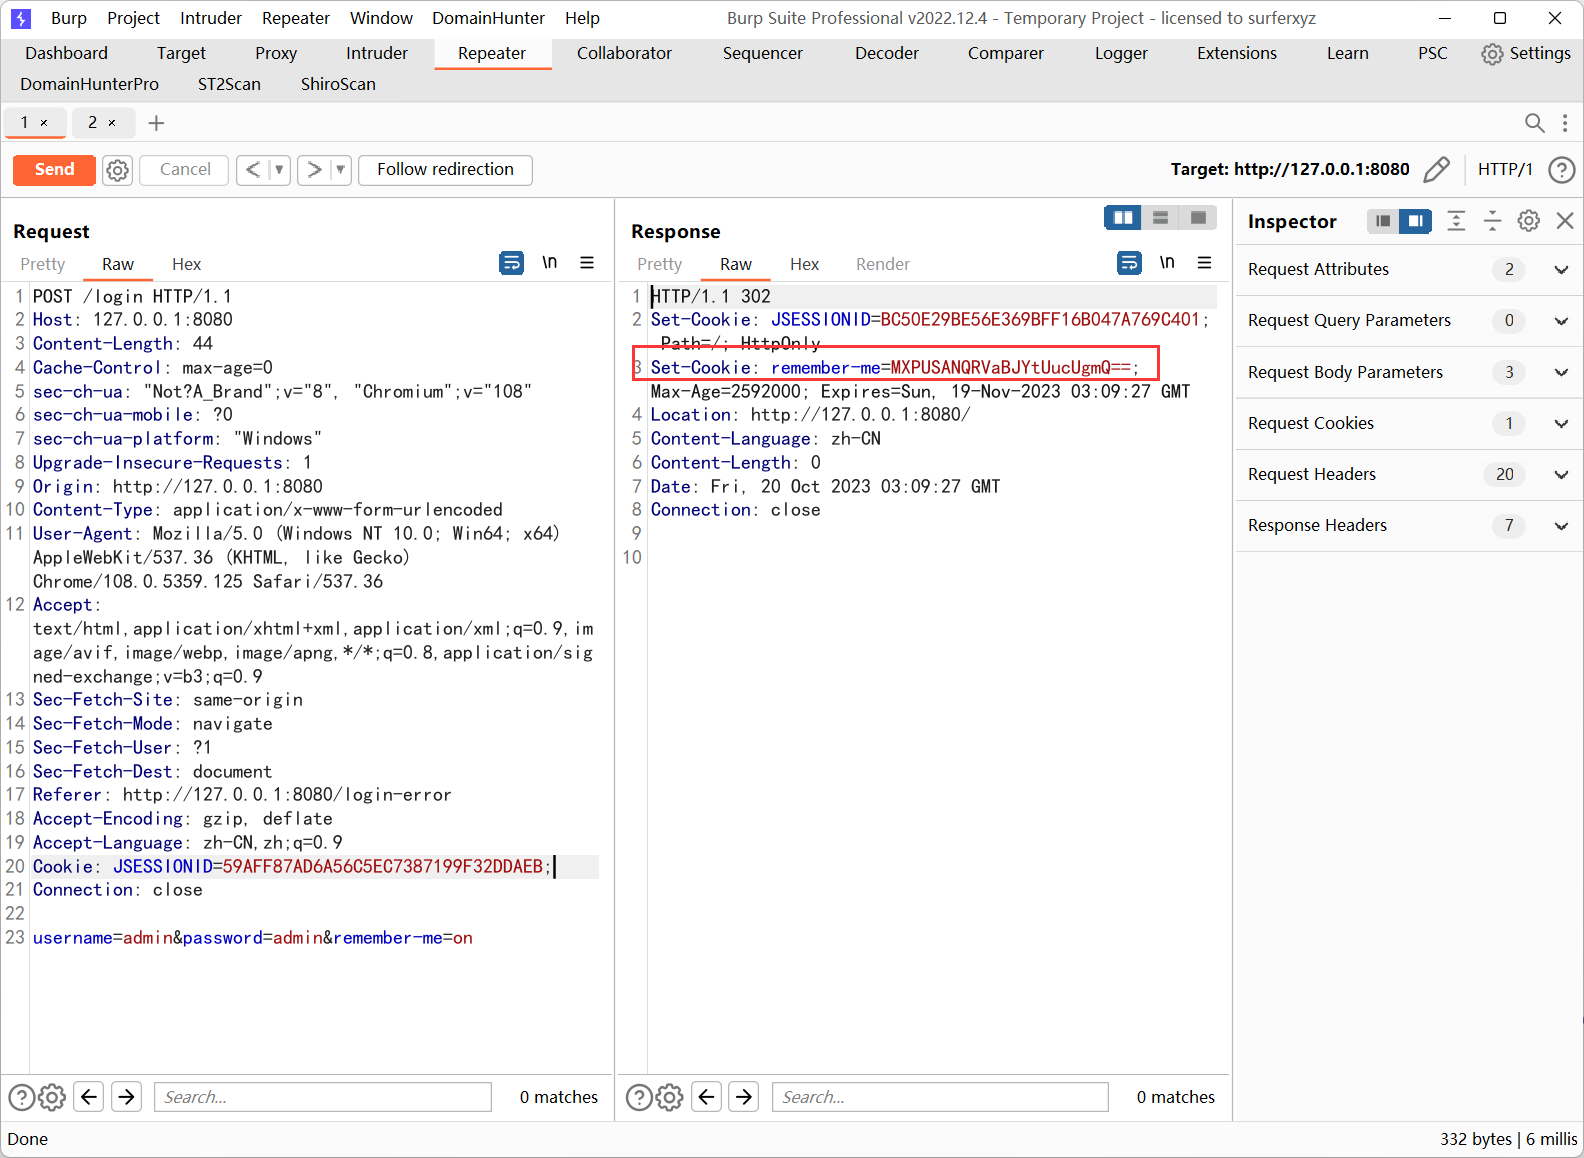The width and height of the screenshot is (1584, 1158).
Task: Jump to previous match in Response search
Action: click(x=707, y=1097)
